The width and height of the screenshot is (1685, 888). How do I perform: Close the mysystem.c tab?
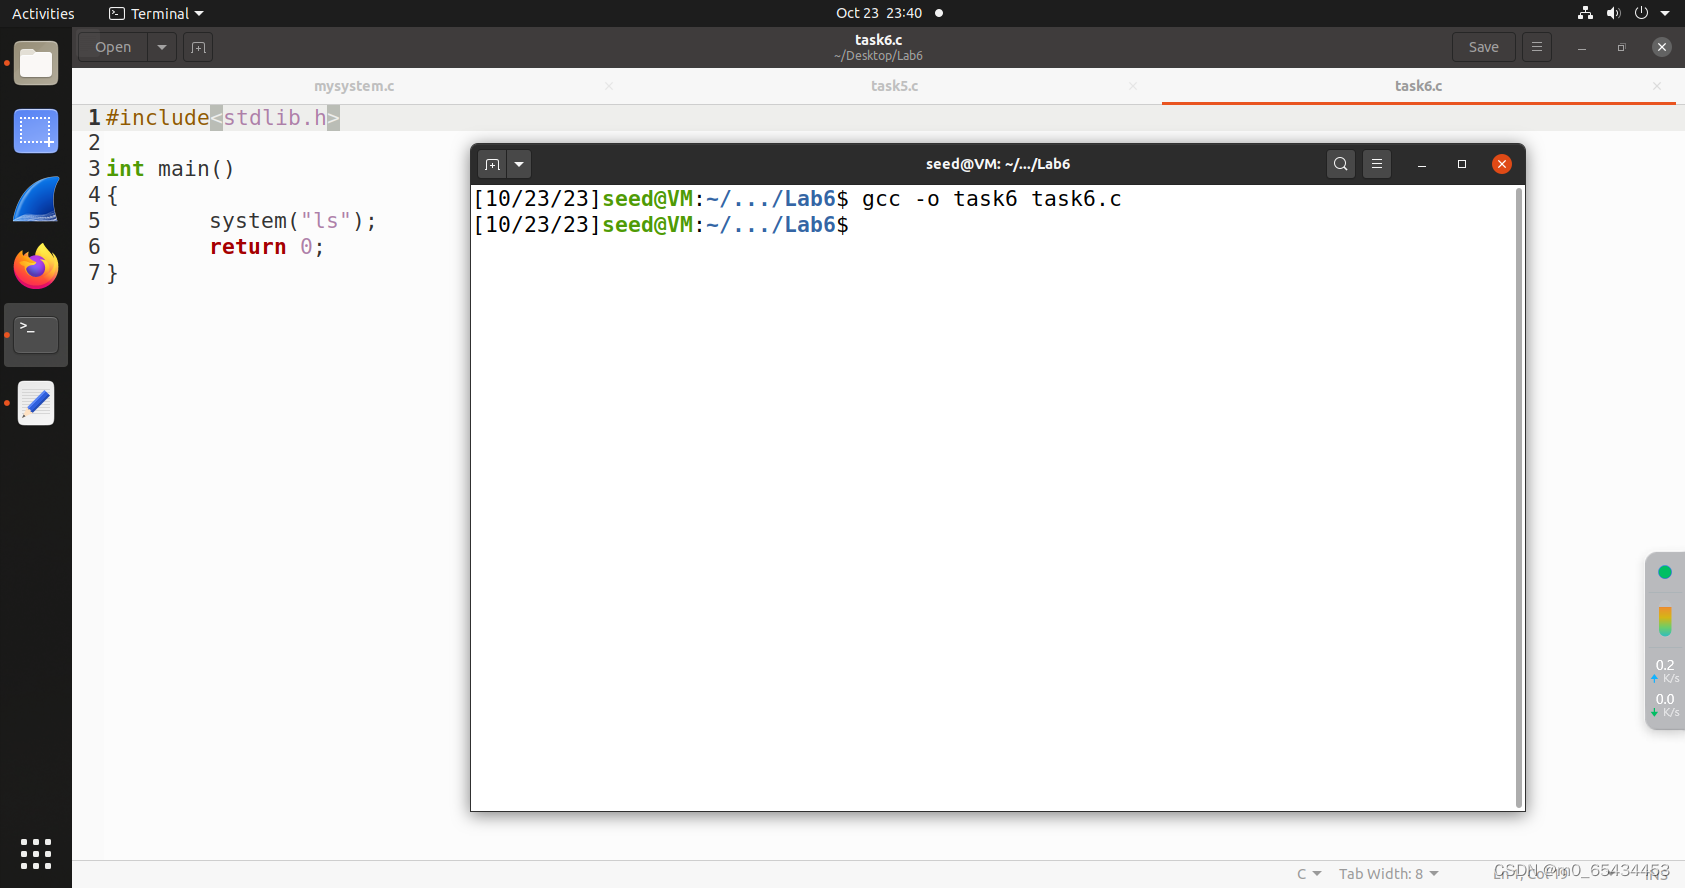click(x=609, y=86)
